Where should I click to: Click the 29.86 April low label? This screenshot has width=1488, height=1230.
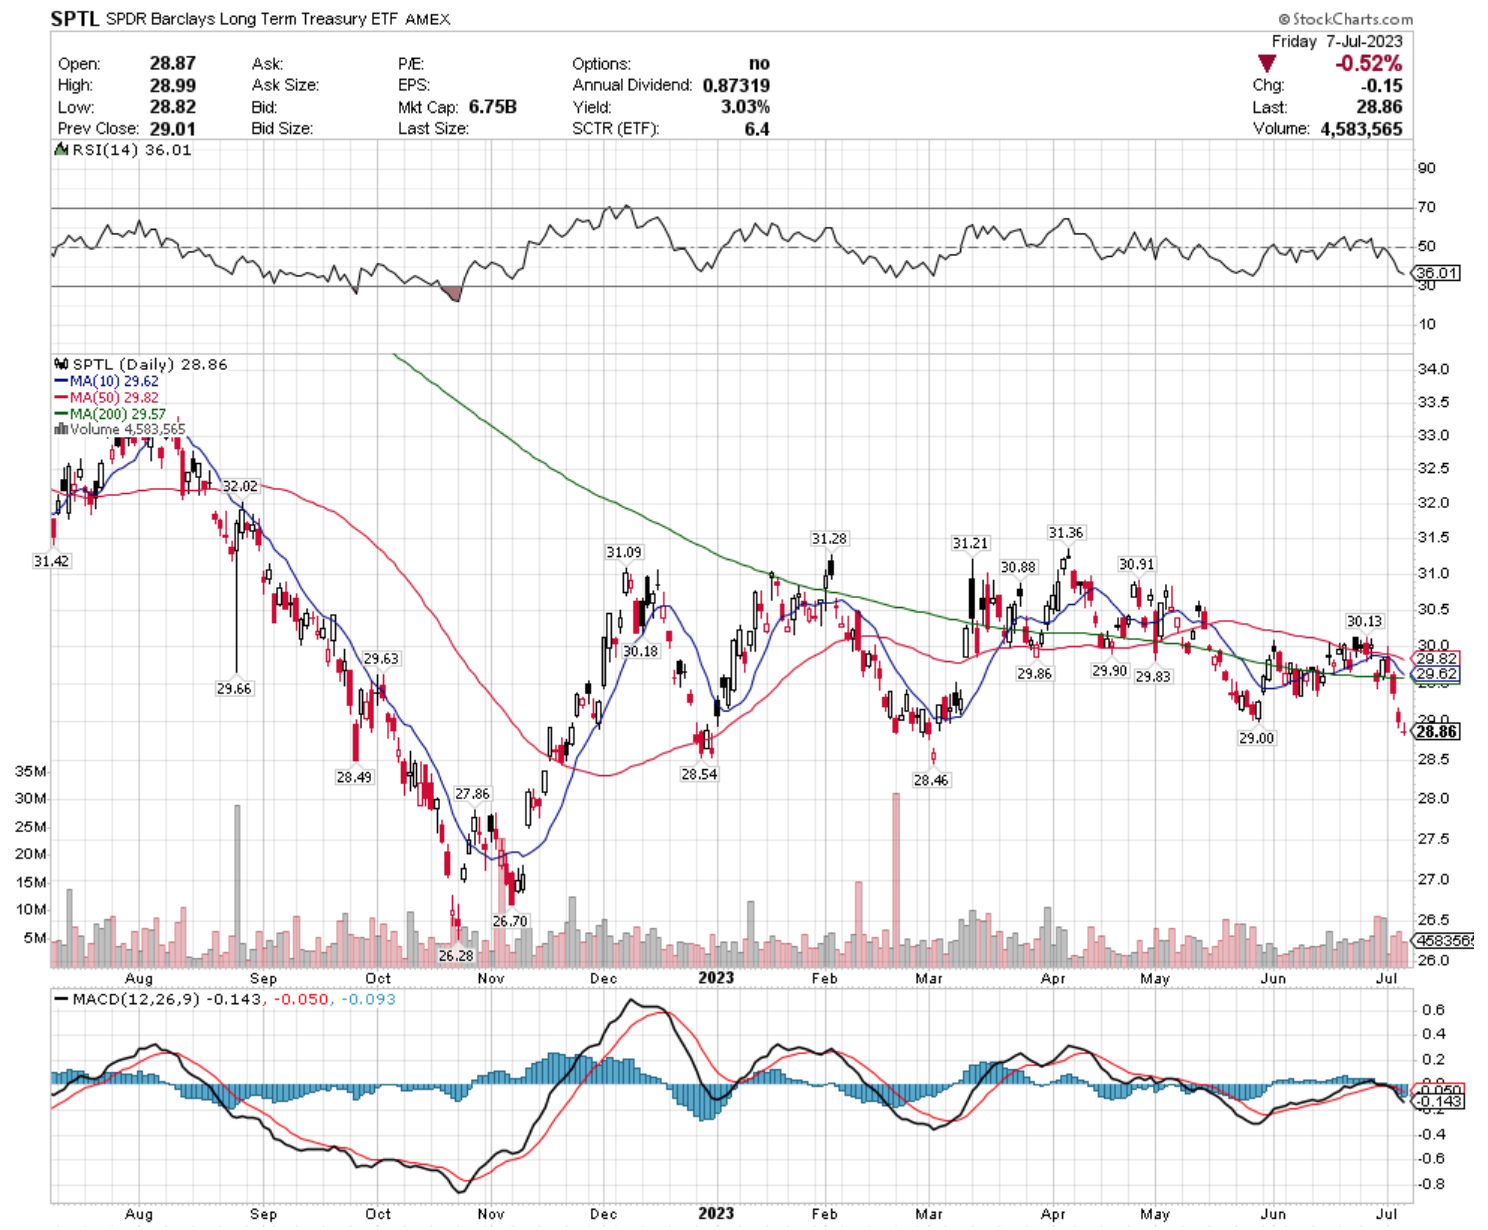pyautogui.click(x=1035, y=674)
